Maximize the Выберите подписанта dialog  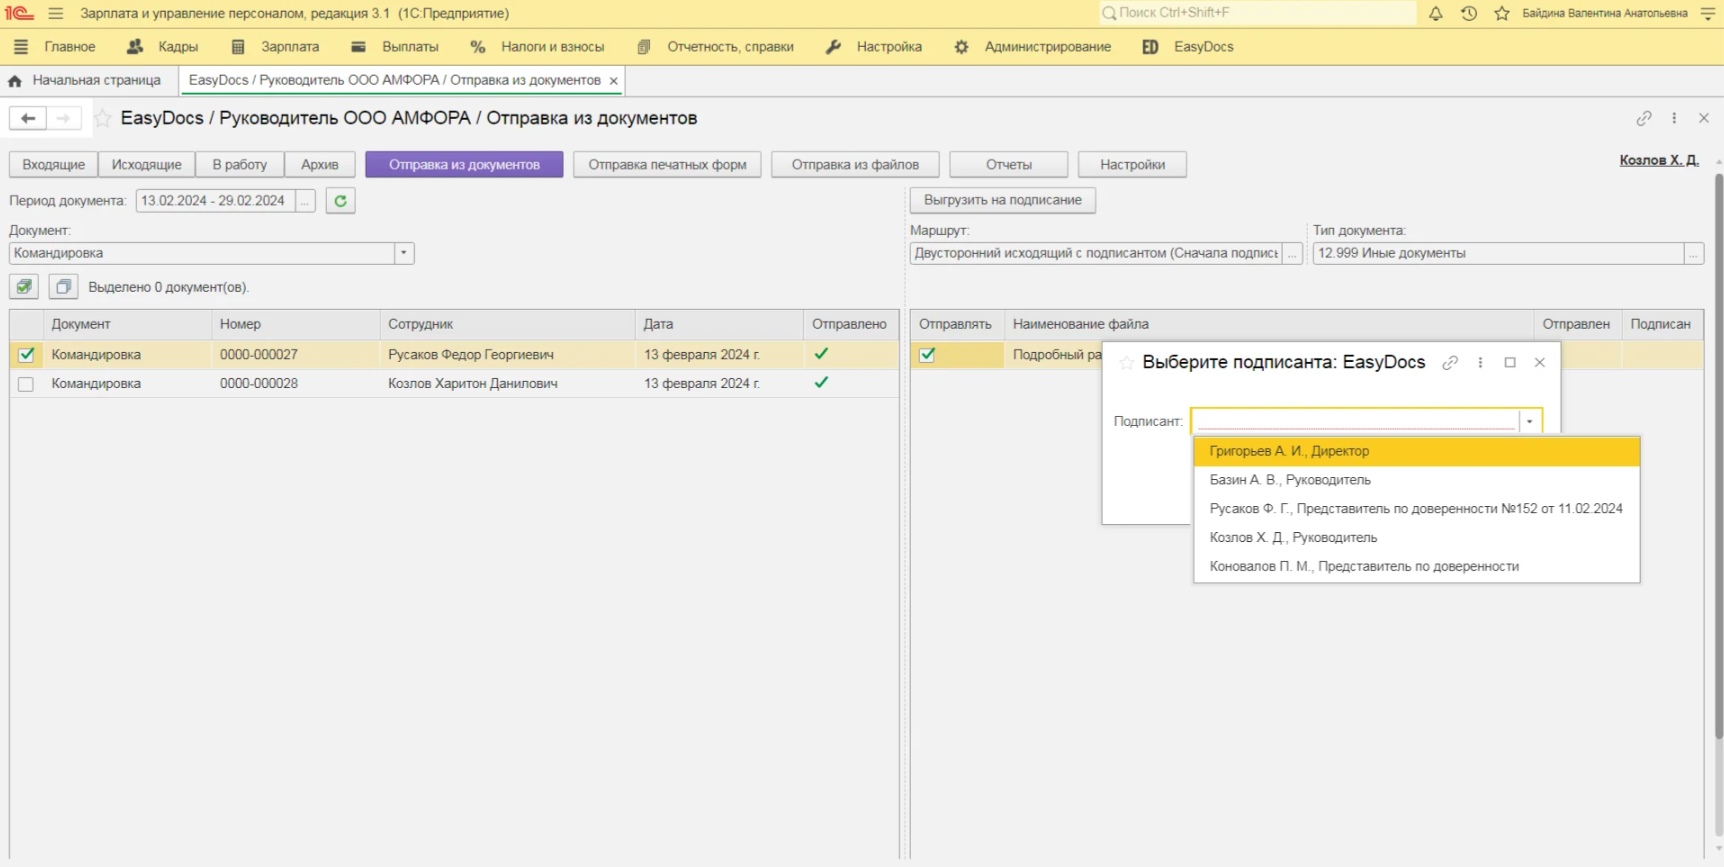click(x=1510, y=363)
